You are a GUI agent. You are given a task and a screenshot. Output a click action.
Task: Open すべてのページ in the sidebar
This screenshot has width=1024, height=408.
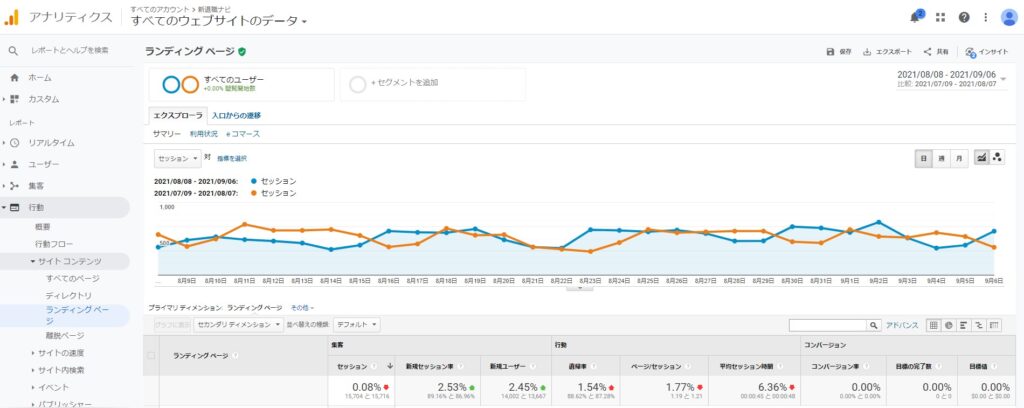72,279
